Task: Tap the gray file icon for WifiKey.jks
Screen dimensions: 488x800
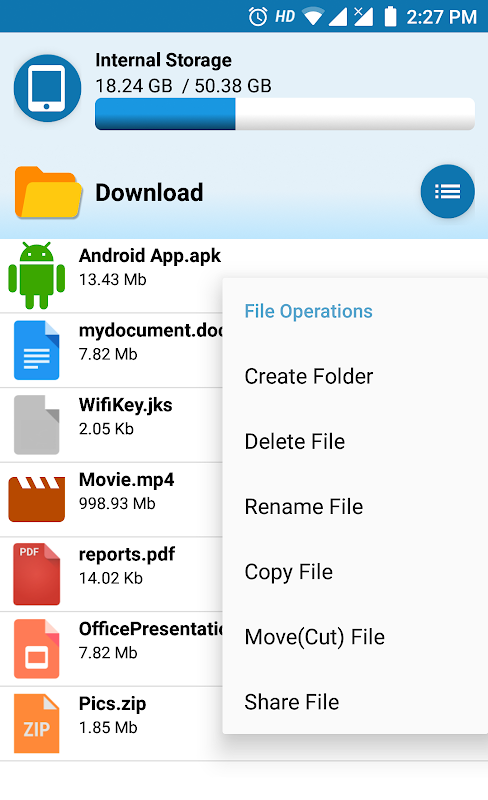Action: click(37, 424)
